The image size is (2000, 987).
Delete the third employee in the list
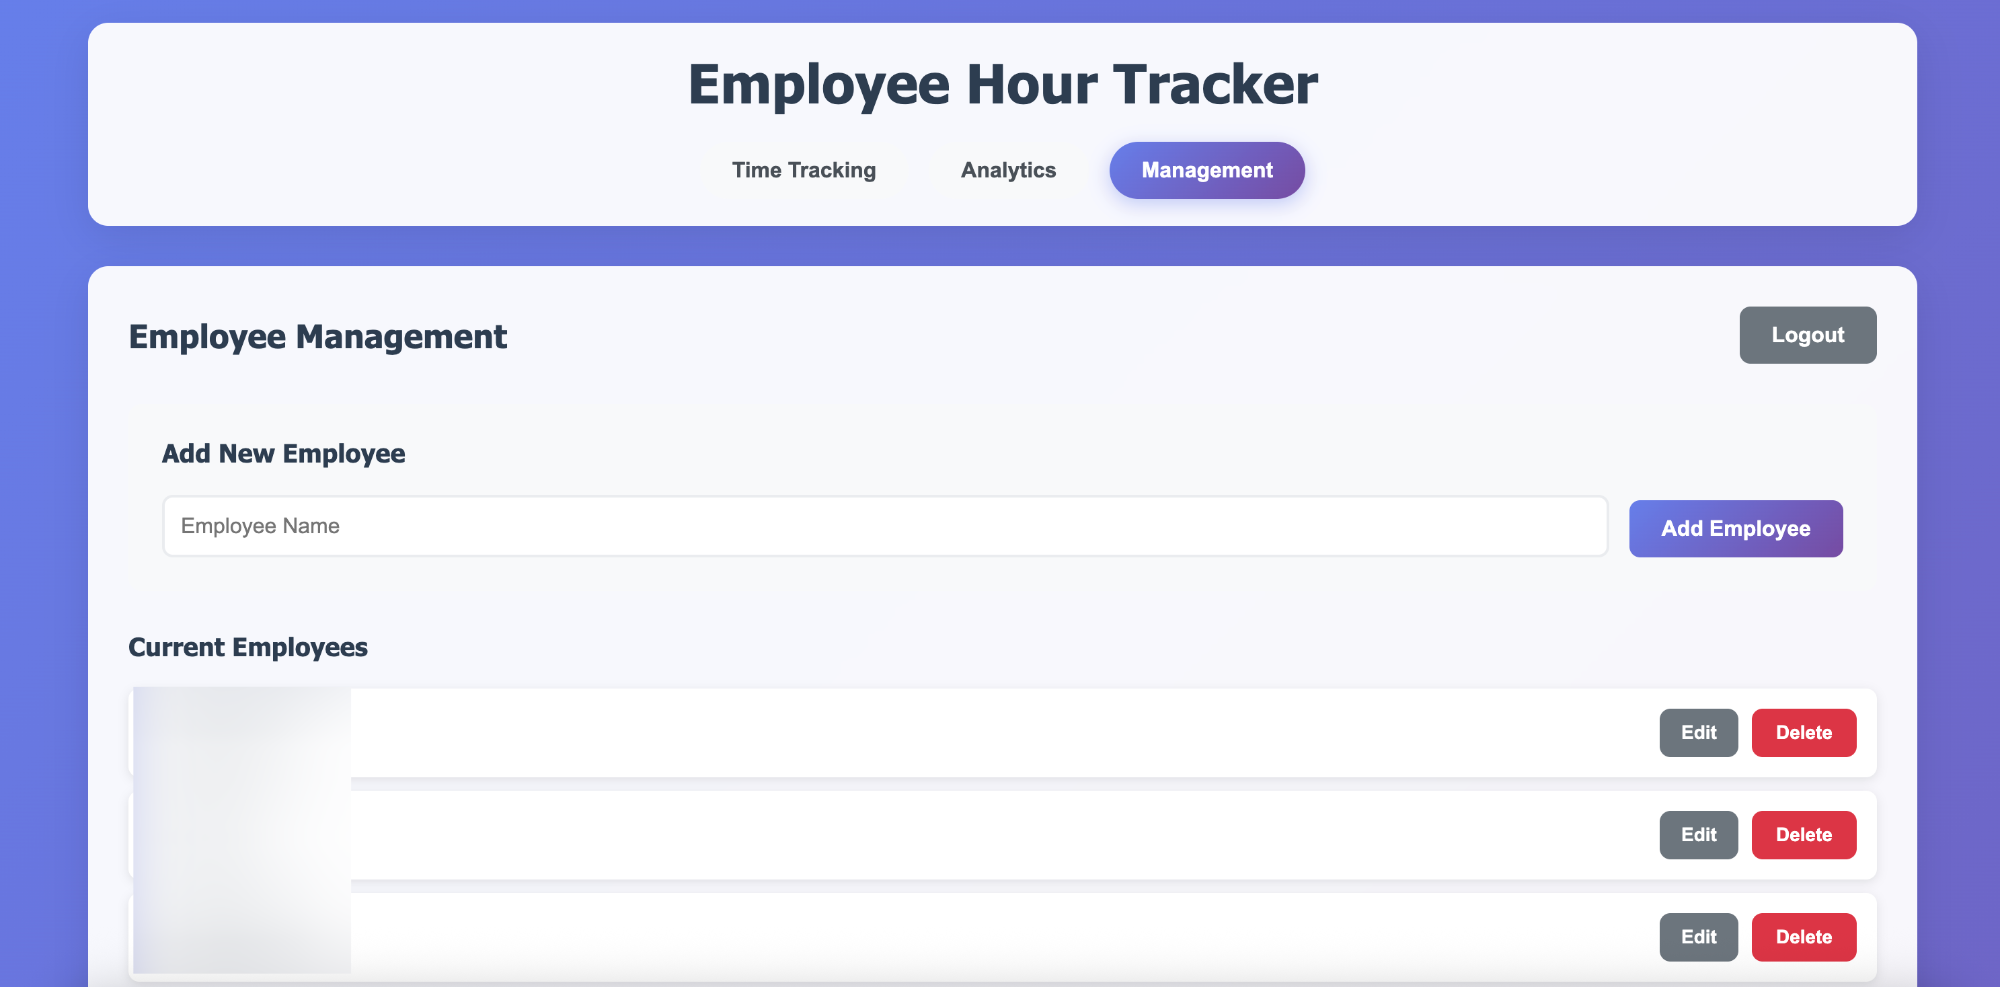tap(1803, 937)
